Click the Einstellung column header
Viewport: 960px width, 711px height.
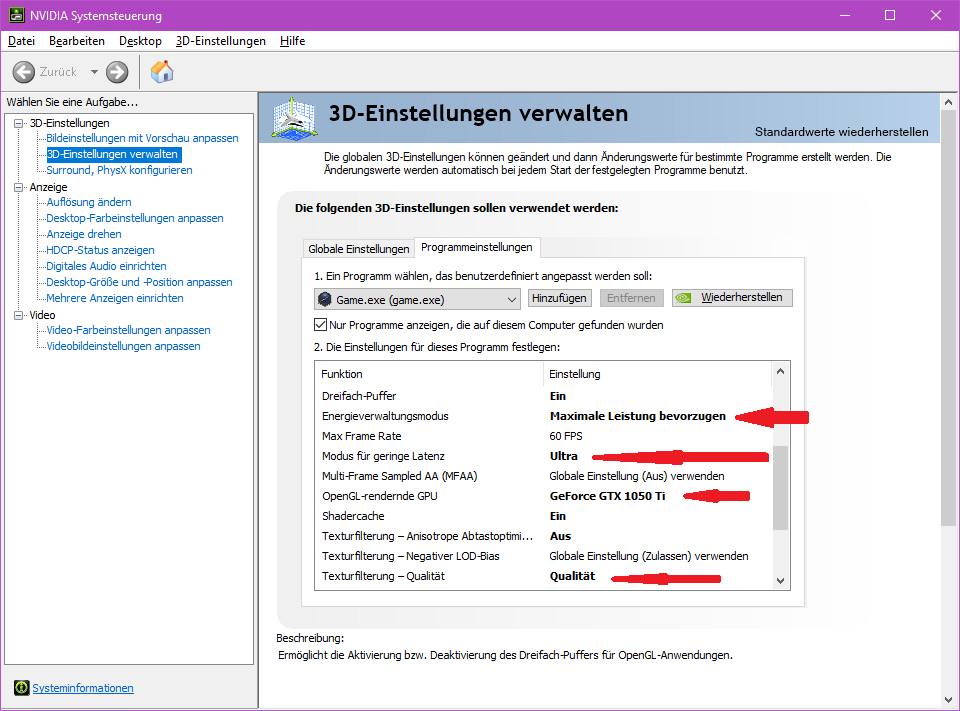[658, 374]
